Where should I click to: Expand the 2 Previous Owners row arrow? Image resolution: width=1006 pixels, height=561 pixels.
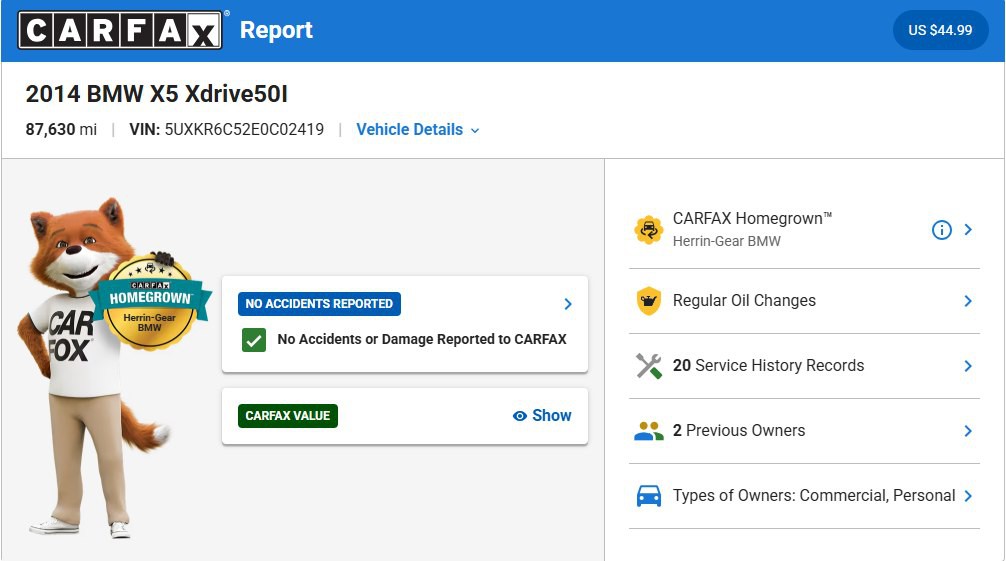pos(968,431)
